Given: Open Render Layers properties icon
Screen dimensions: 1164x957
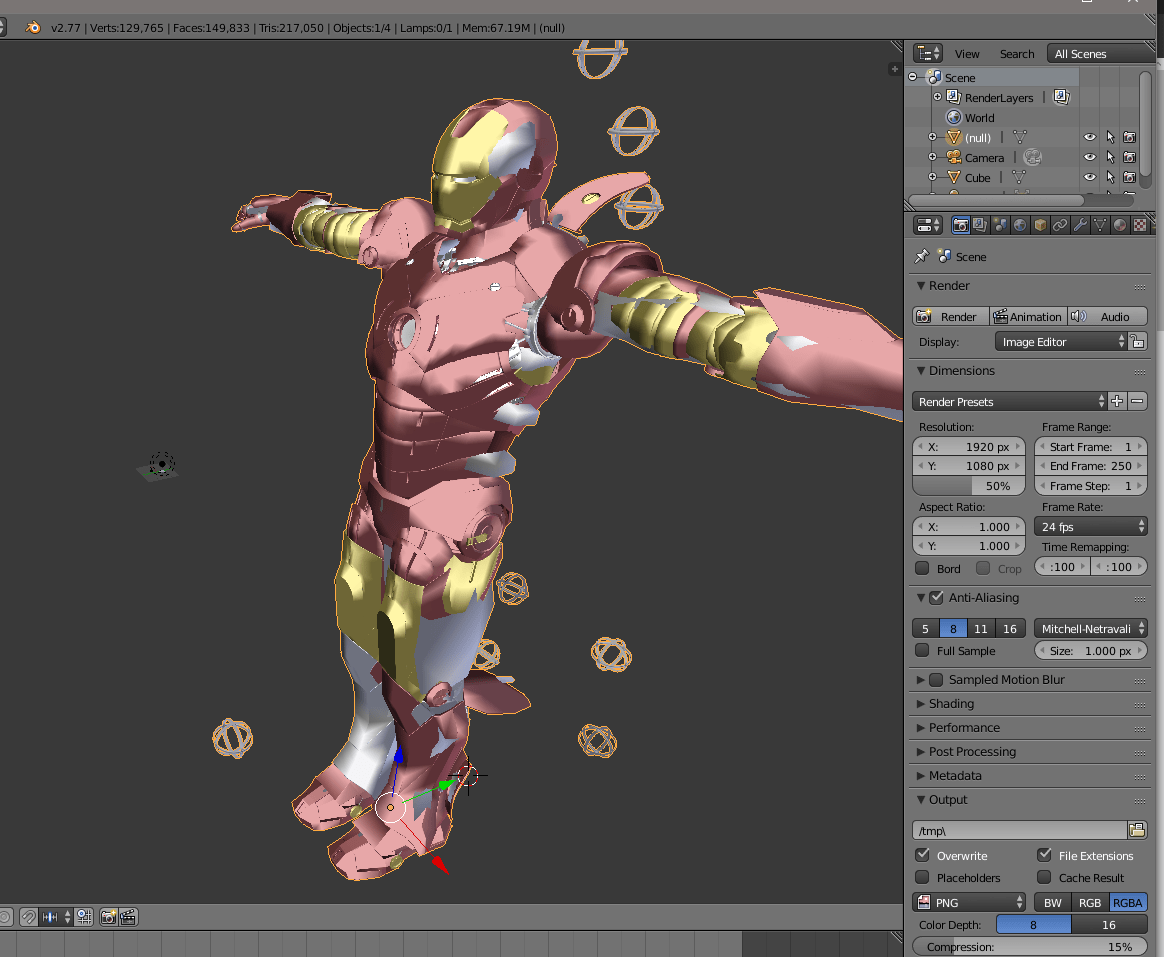Looking at the screenshot, I should pos(979,224).
